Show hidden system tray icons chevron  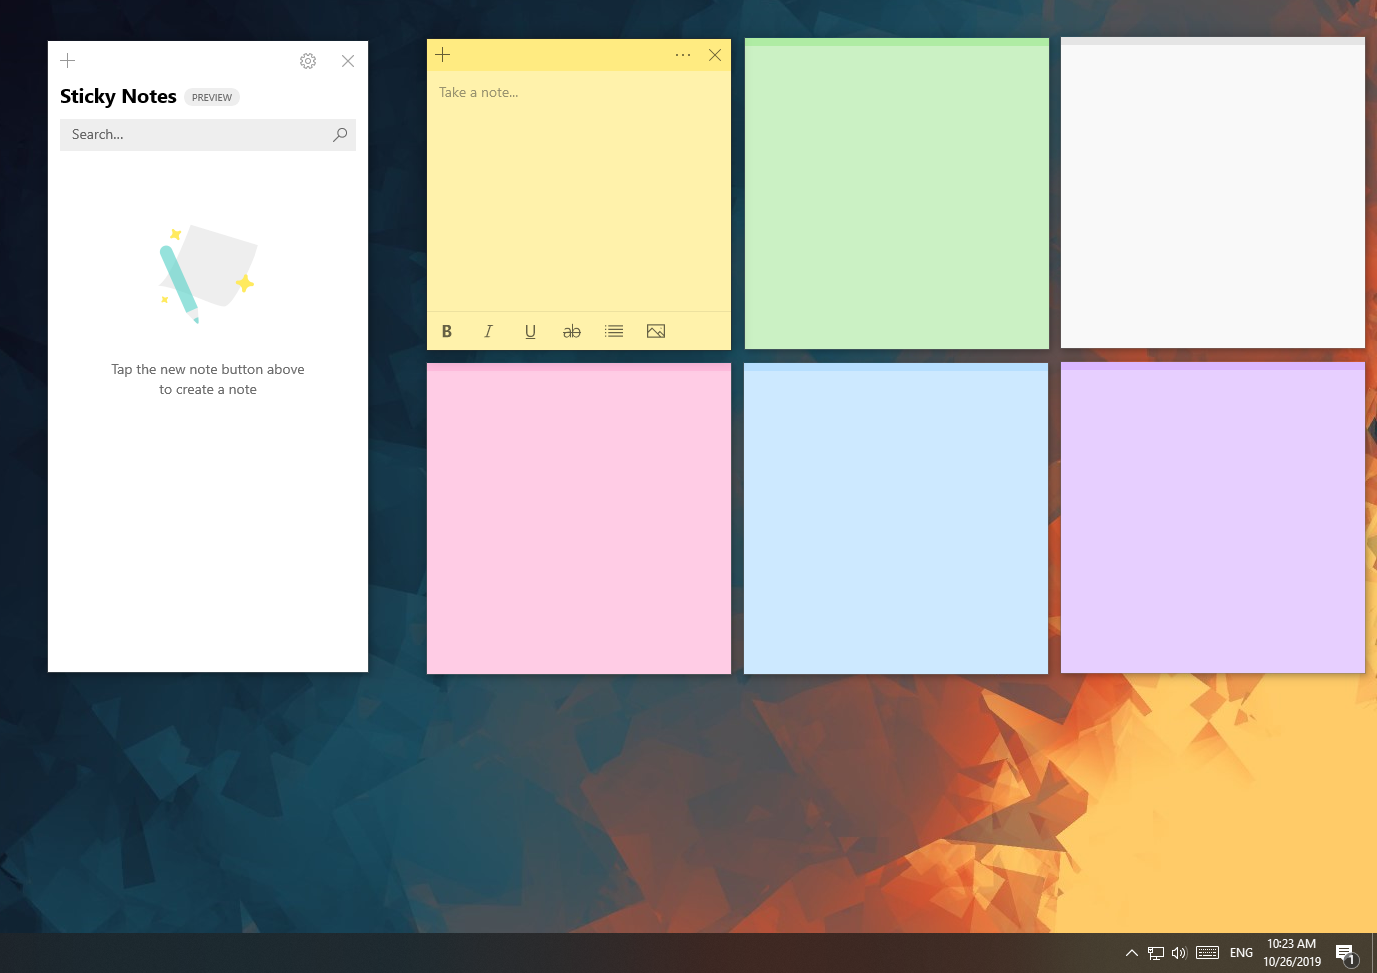pos(1132,953)
